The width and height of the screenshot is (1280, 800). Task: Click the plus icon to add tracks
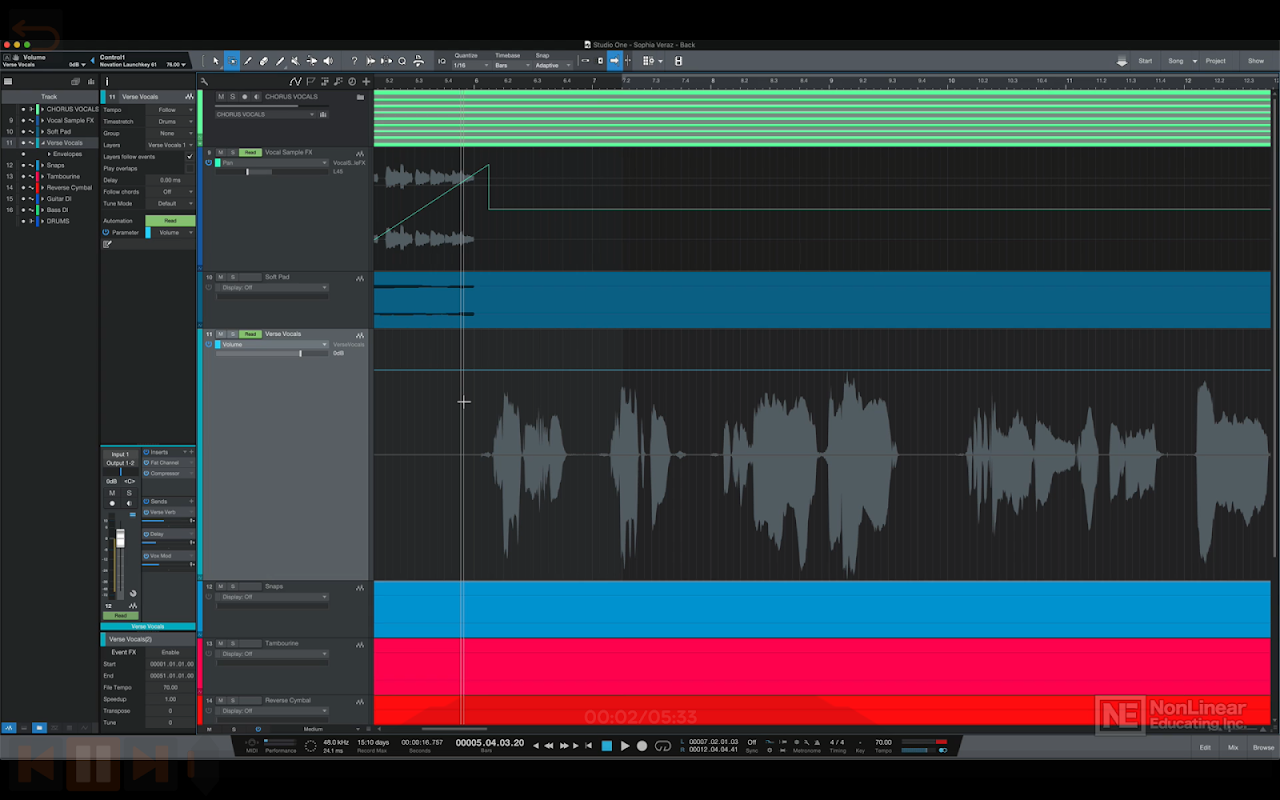click(366, 82)
